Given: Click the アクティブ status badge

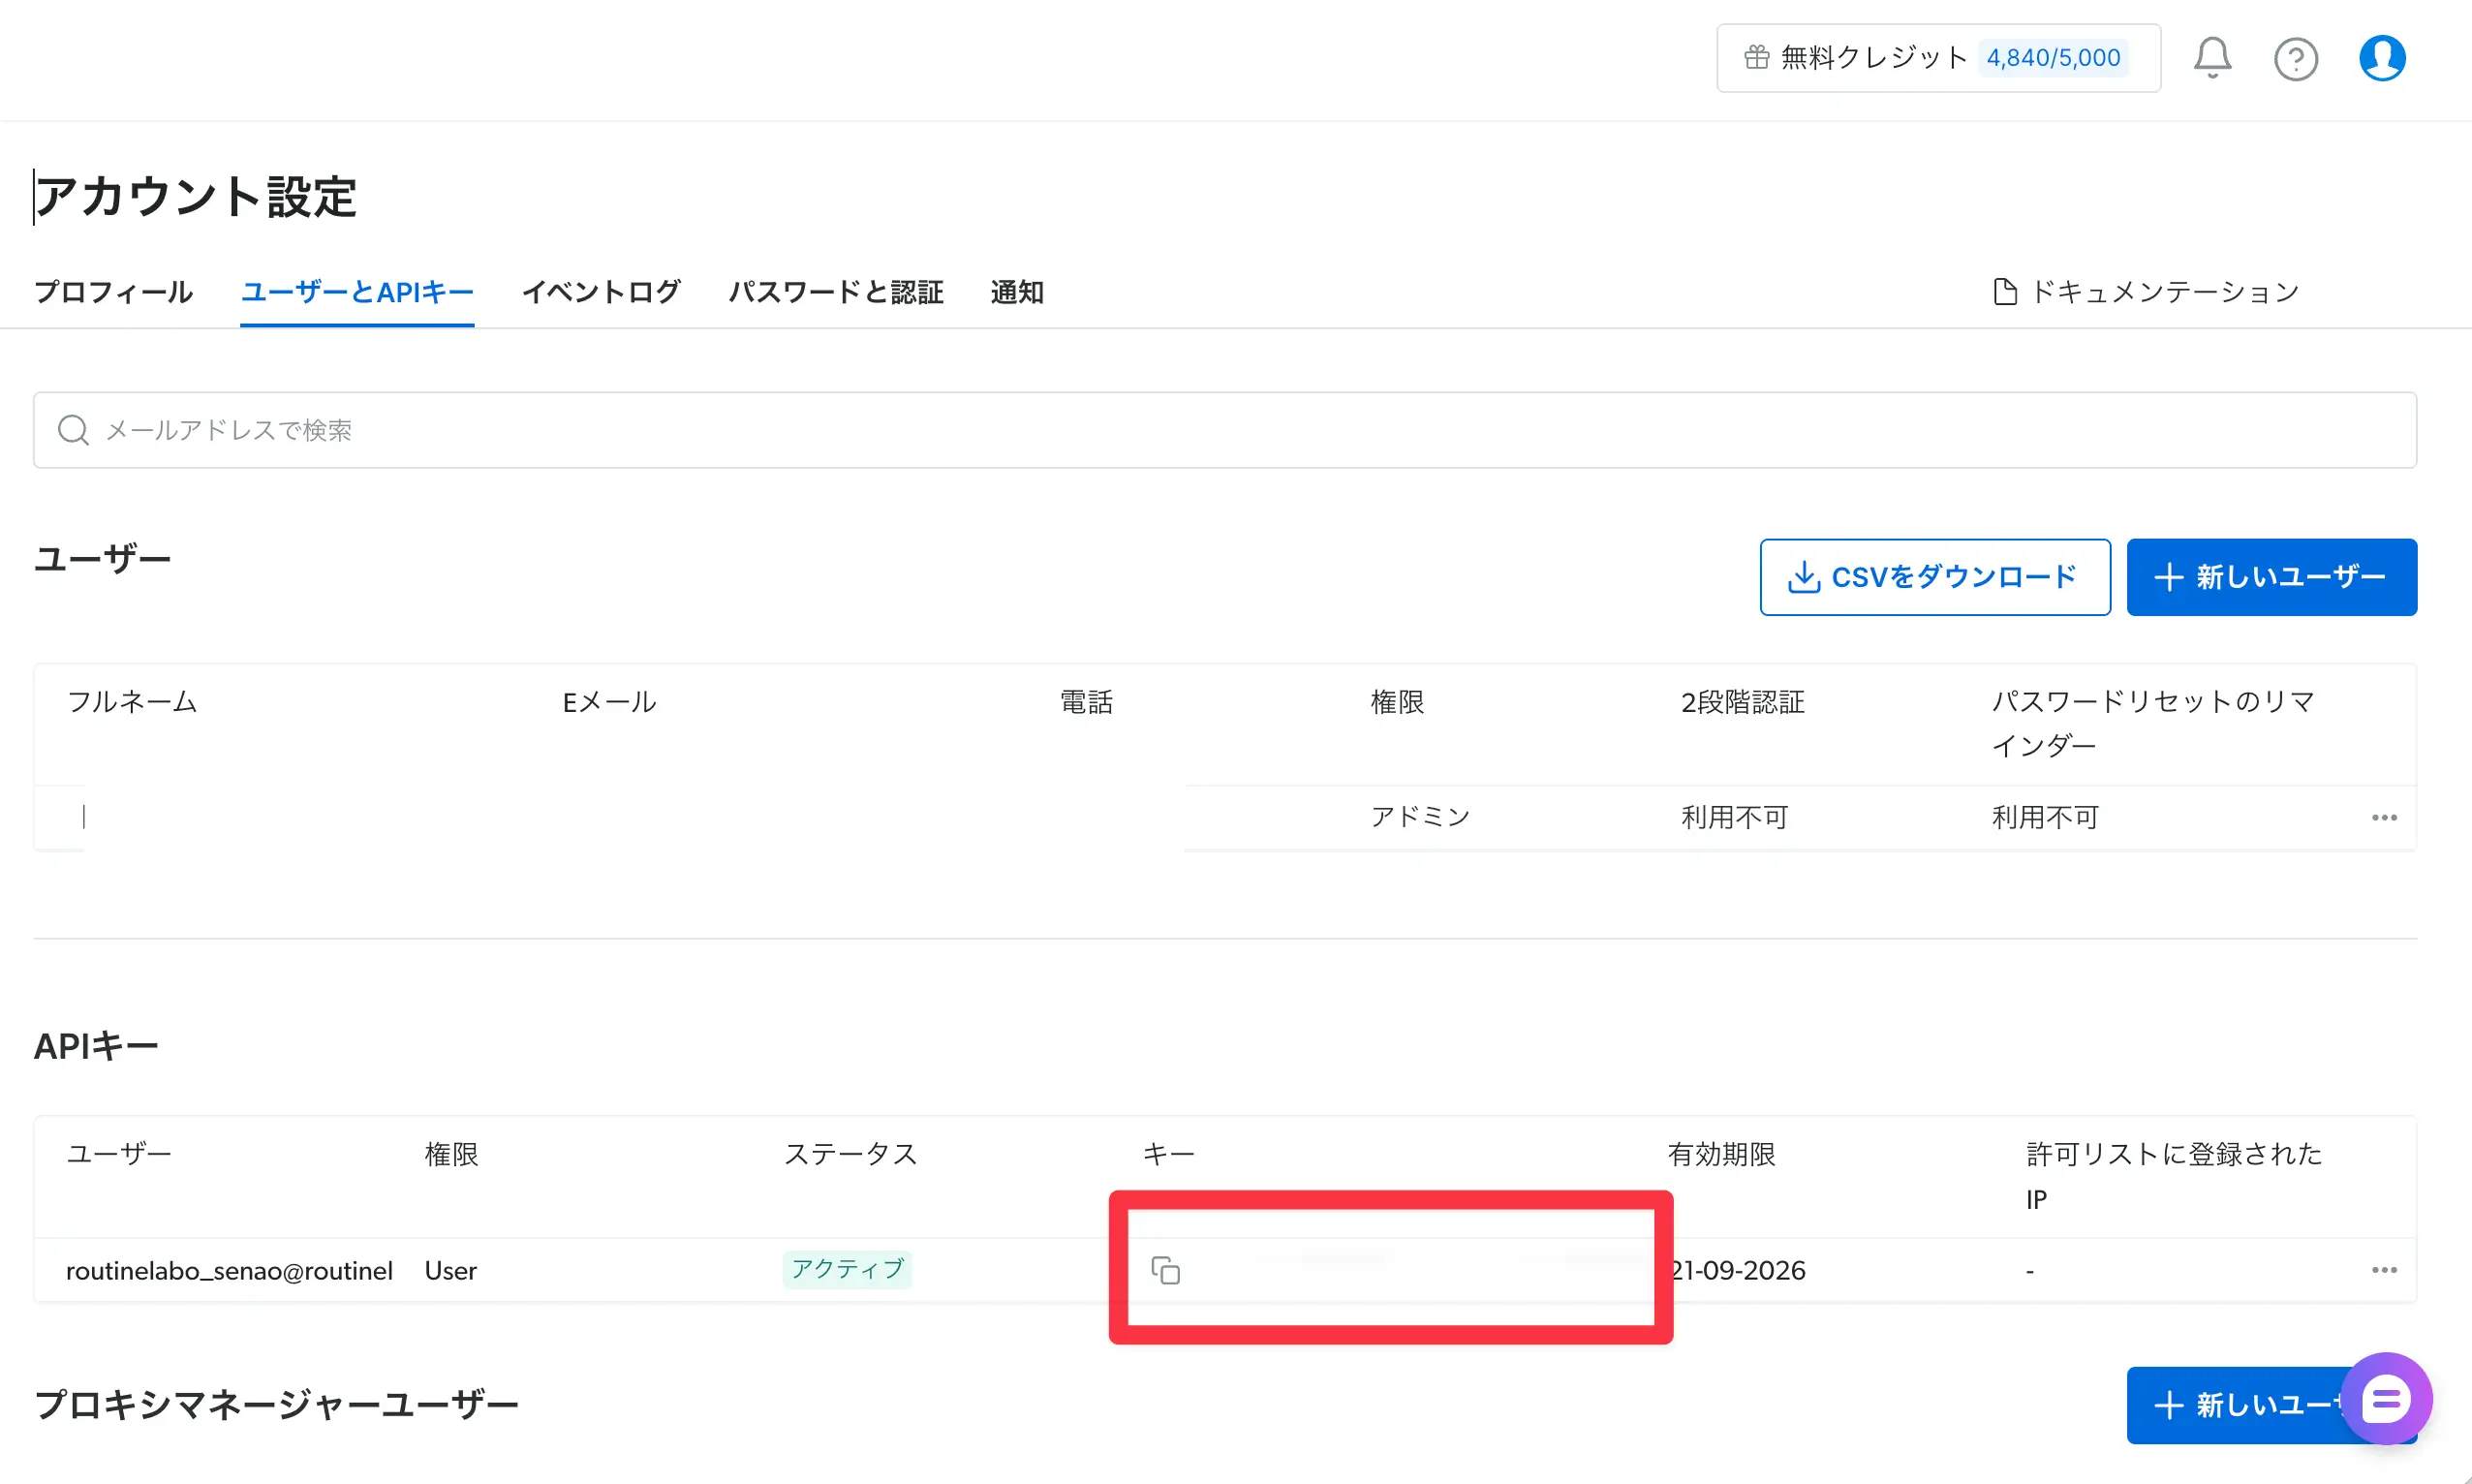Looking at the screenshot, I should (847, 1269).
